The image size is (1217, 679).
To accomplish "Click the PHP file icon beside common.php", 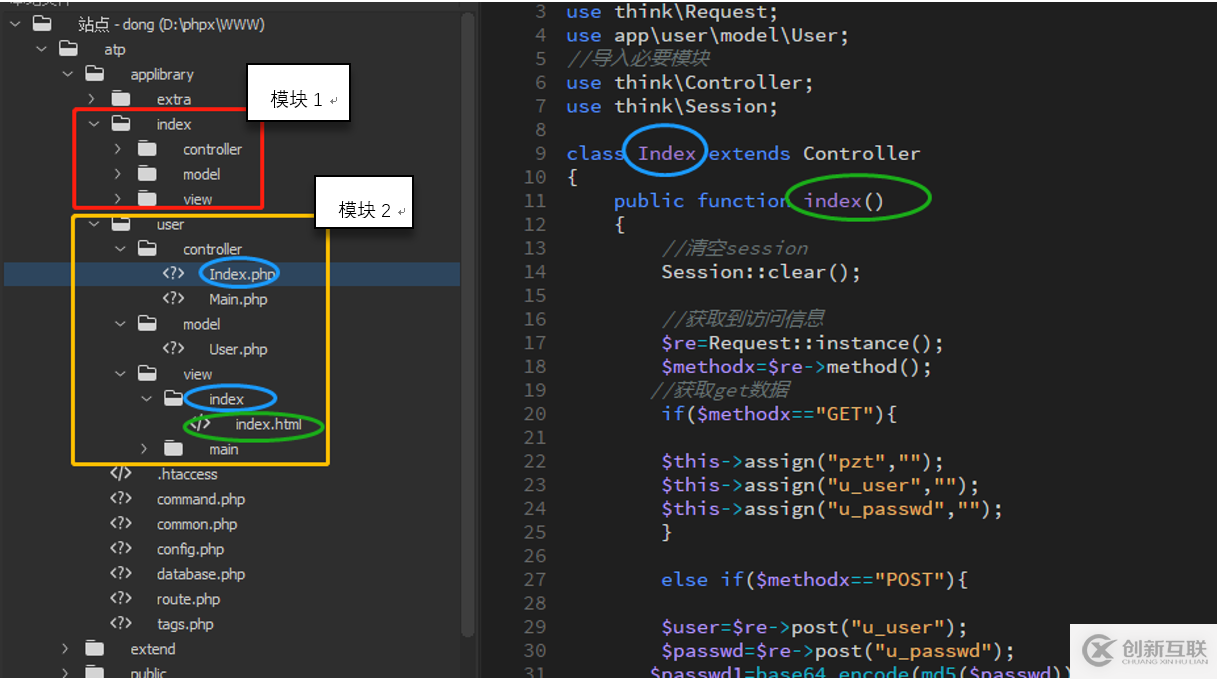I will click(x=121, y=524).
